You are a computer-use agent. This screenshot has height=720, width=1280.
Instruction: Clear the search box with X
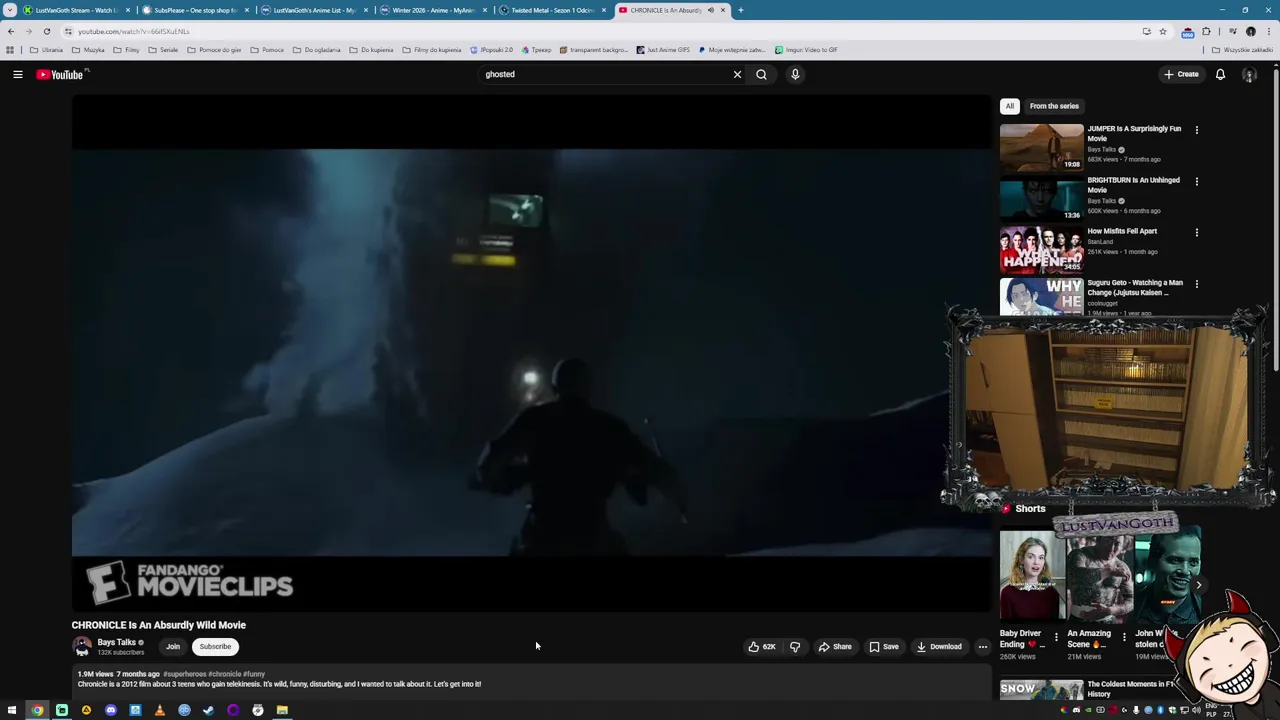pos(737,74)
